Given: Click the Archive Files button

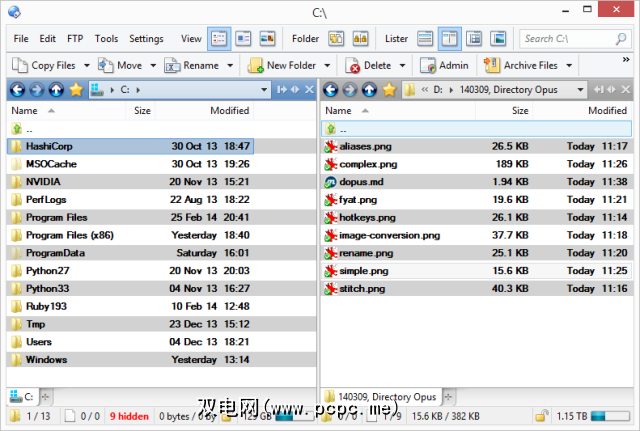Looking at the screenshot, I should tap(521, 65).
